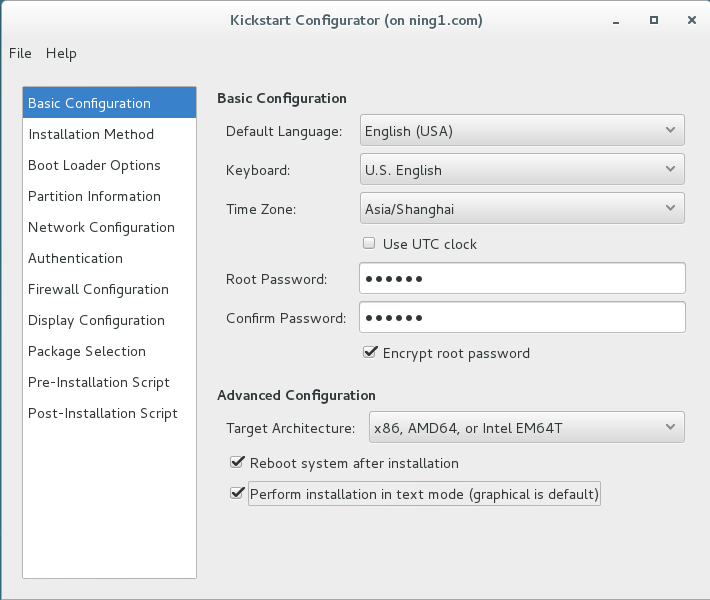
Task: Open Partition Information section
Action: 94,196
